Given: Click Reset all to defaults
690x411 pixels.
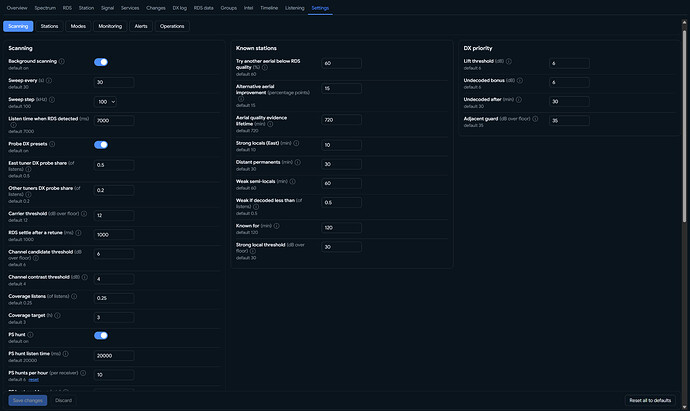Looking at the screenshot, I should (650, 400).
